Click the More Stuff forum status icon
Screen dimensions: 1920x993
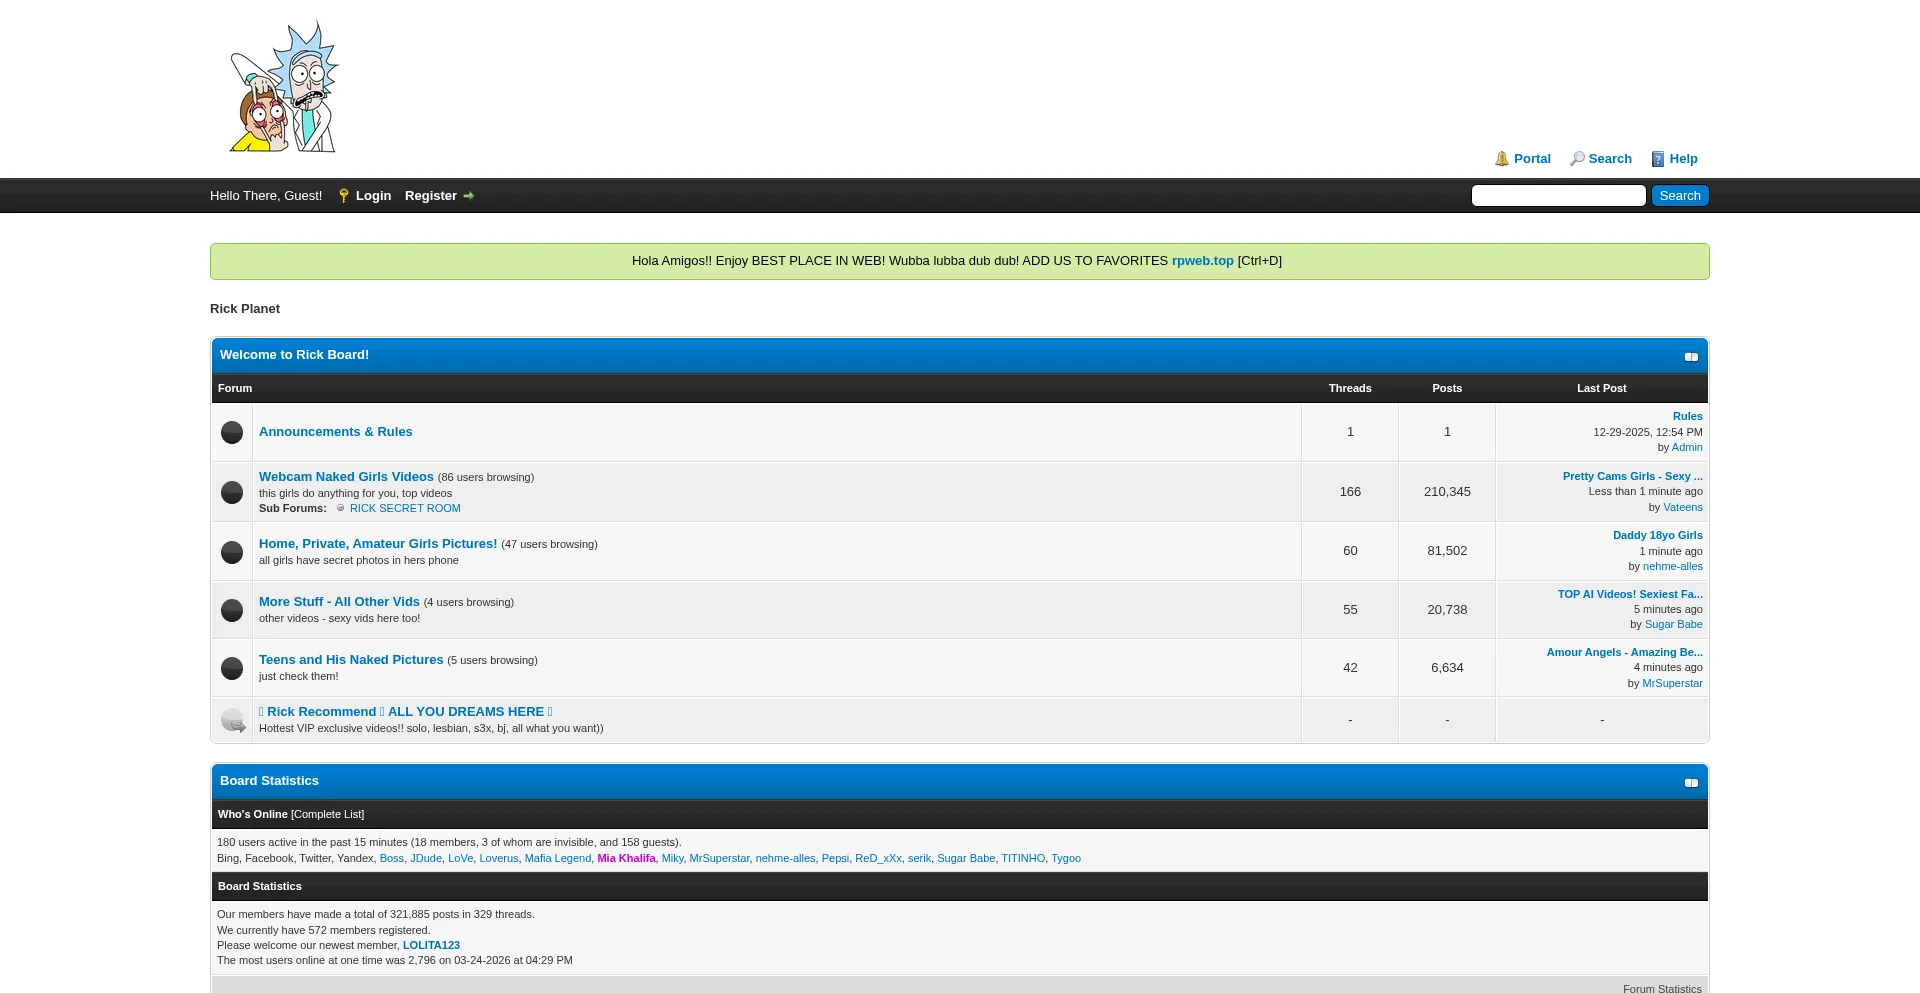click(232, 610)
